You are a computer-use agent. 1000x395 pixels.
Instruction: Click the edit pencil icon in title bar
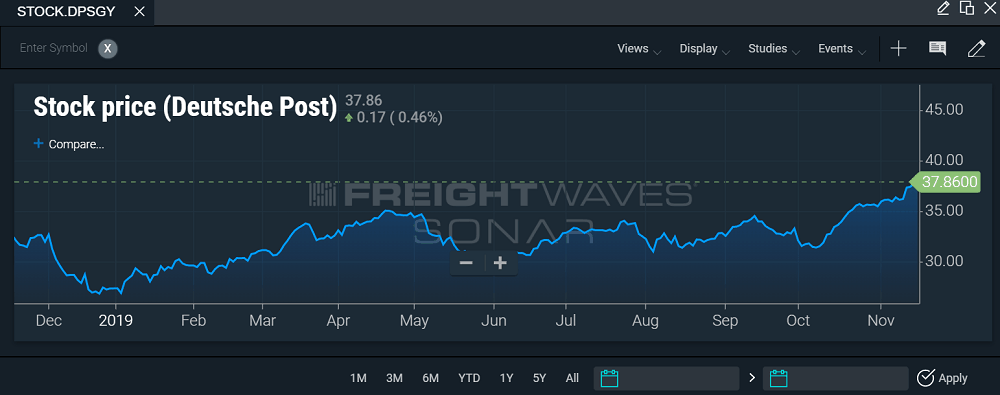pyautogui.click(x=943, y=8)
